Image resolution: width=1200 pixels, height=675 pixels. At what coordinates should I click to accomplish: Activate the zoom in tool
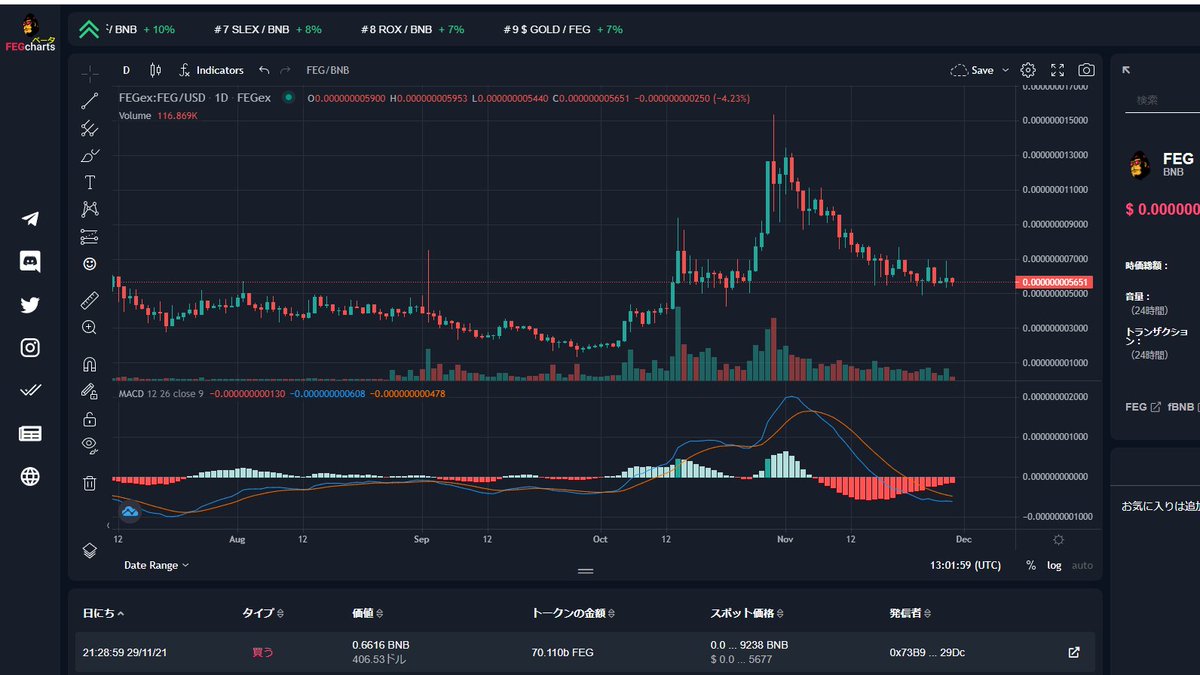click(x=89, y=327)
